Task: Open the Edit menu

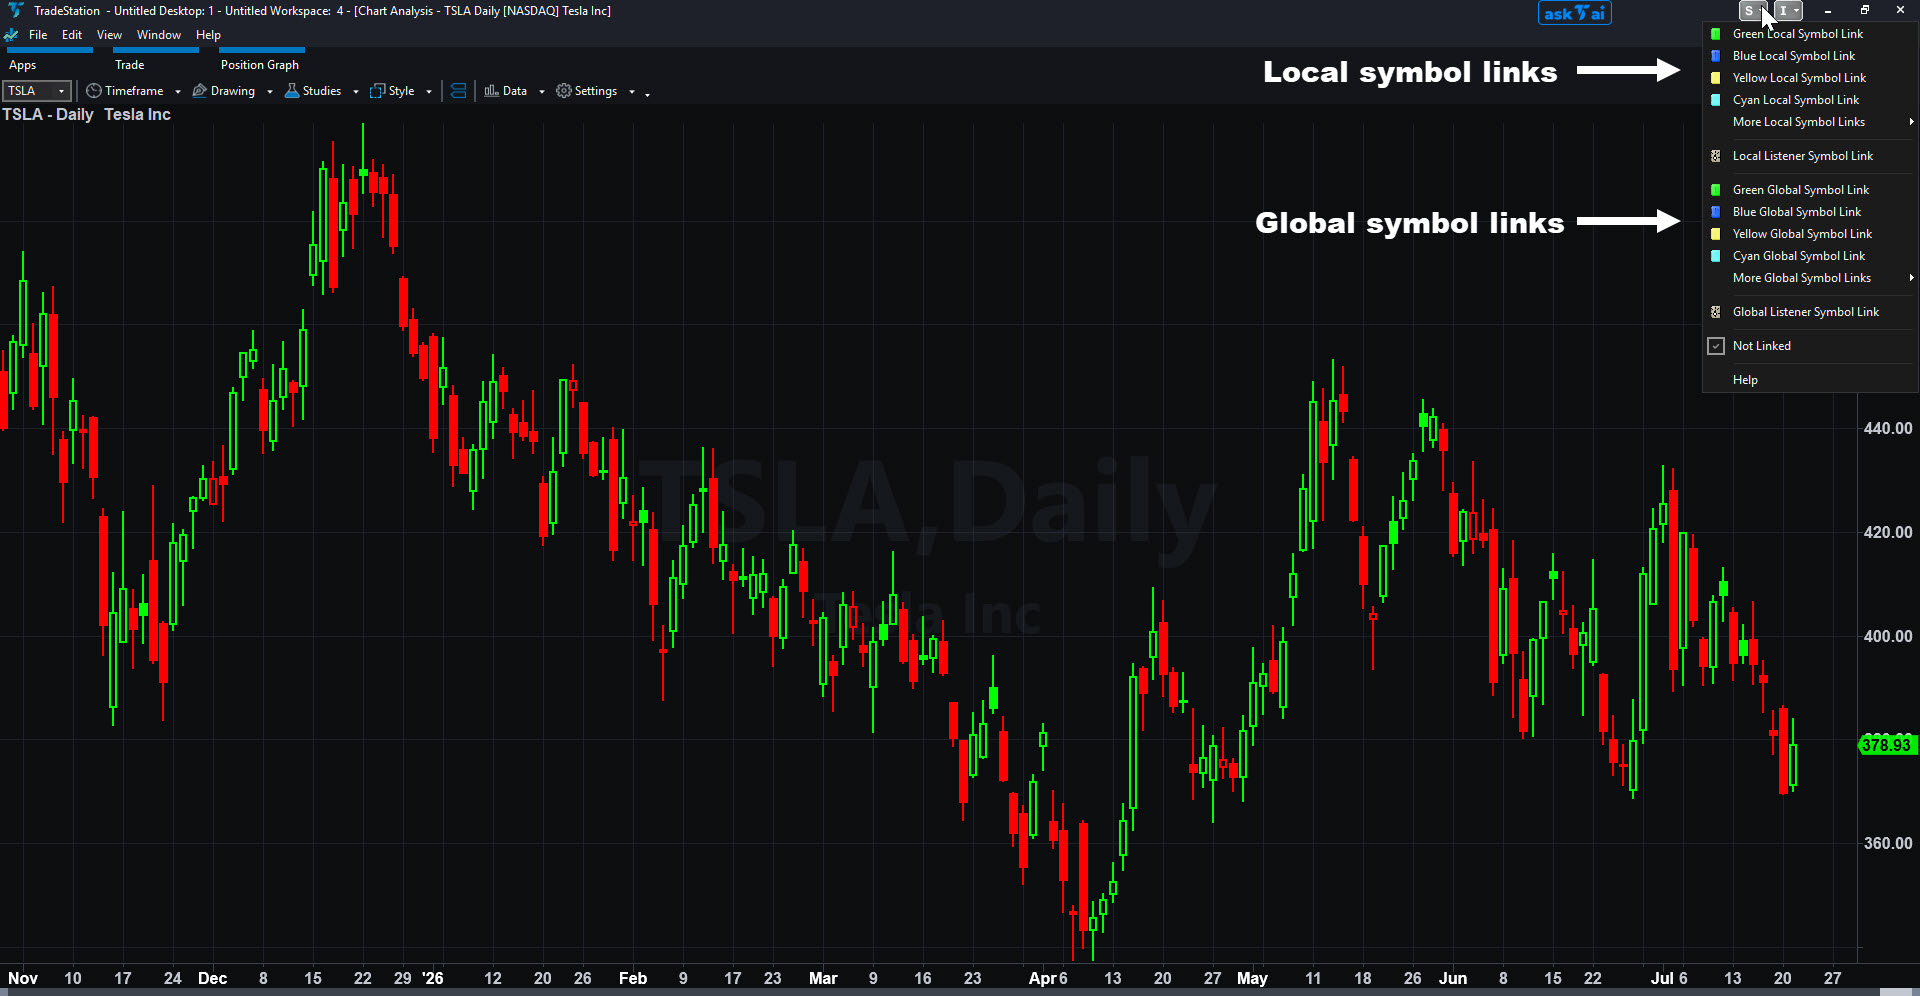Action: click(72, 35)
